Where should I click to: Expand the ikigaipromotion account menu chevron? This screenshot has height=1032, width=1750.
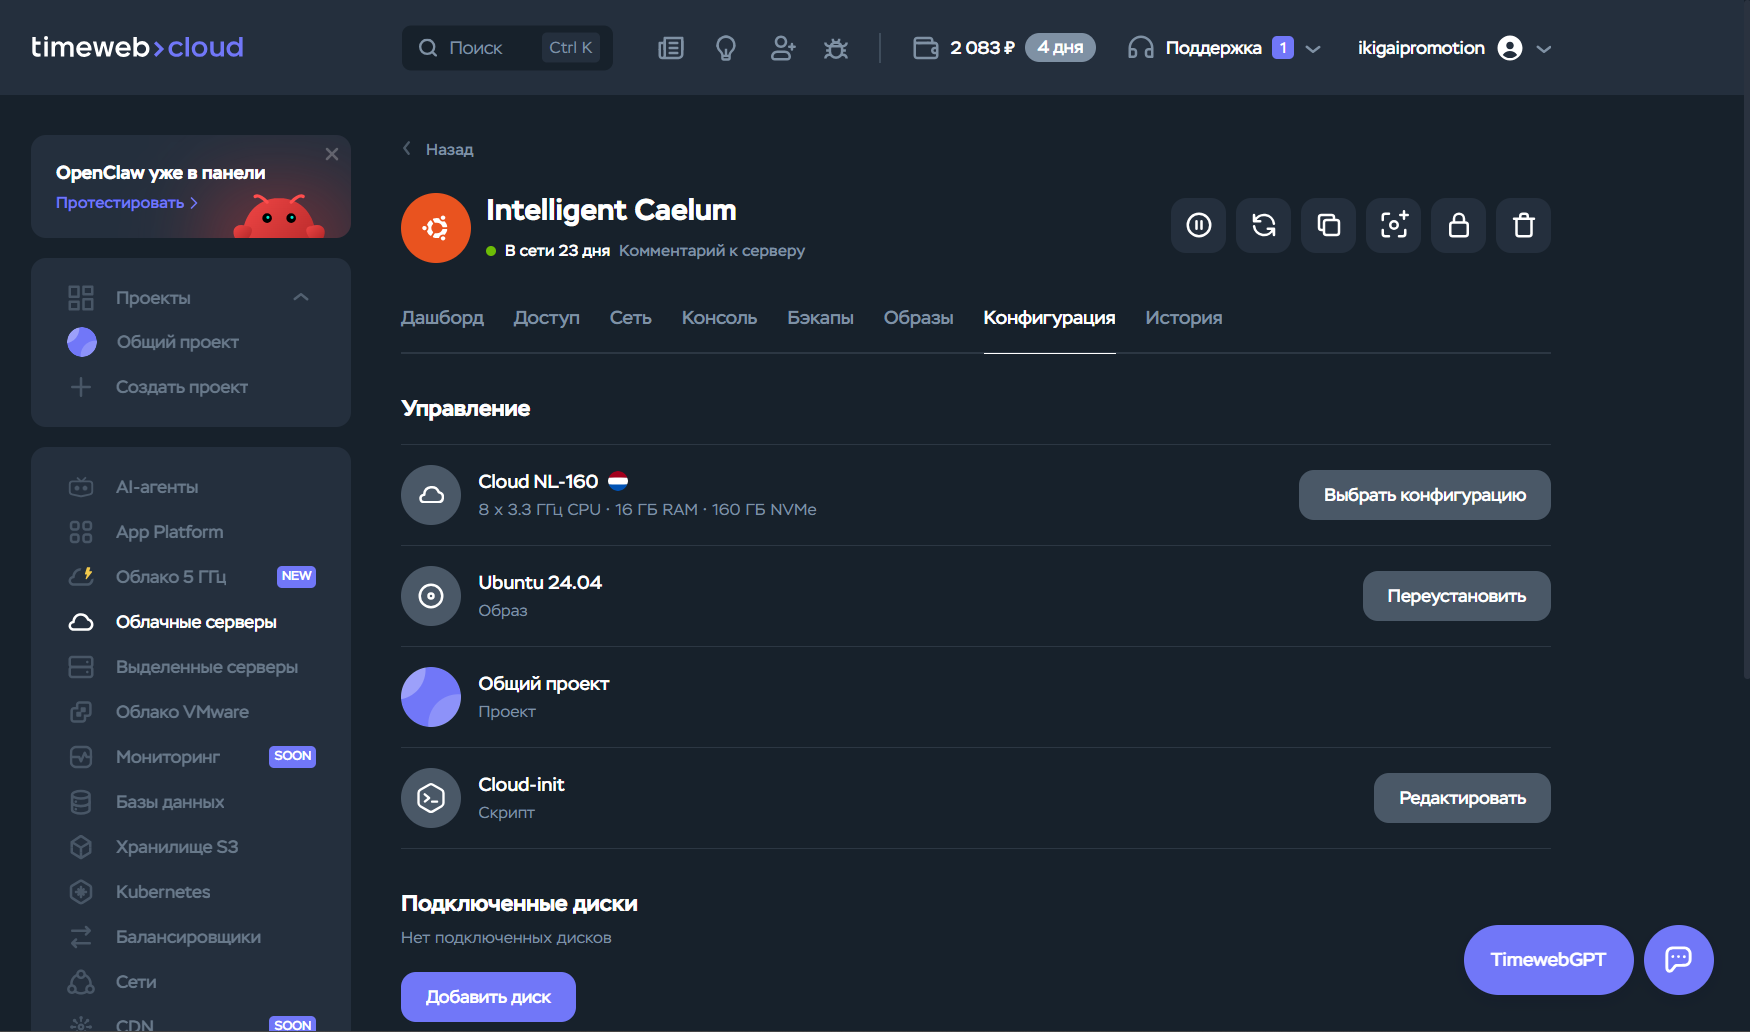click(1544, 49)
